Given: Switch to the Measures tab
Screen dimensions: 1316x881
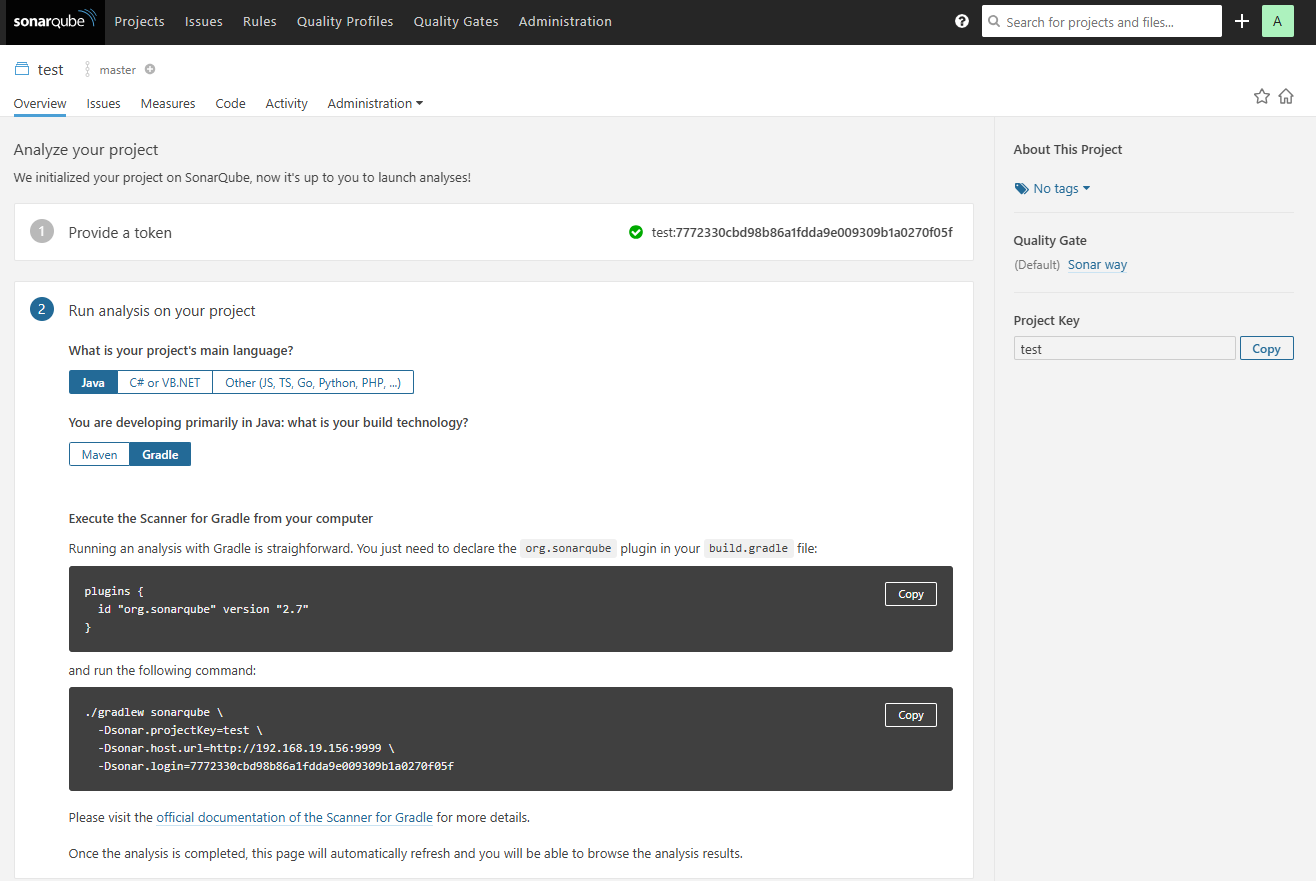Looking at the screenshot, I should point(168,103).
